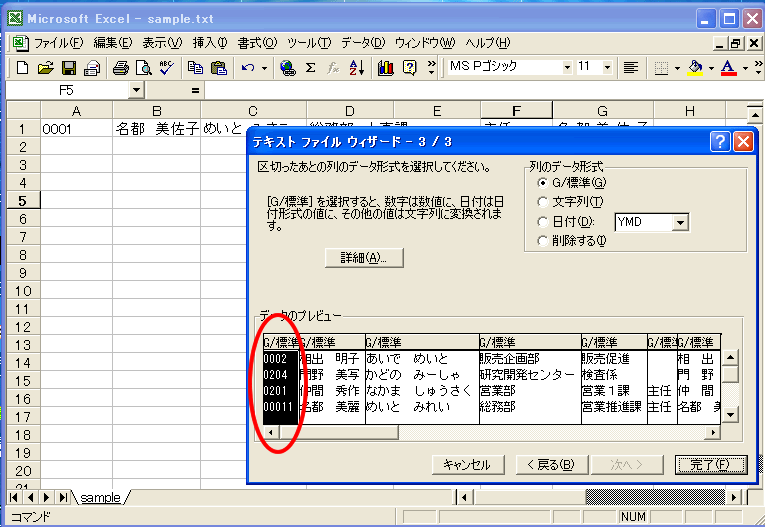Screen dimensions: 765x527
Task: Click the fx Paste Function icon
Action: [333, 68]
